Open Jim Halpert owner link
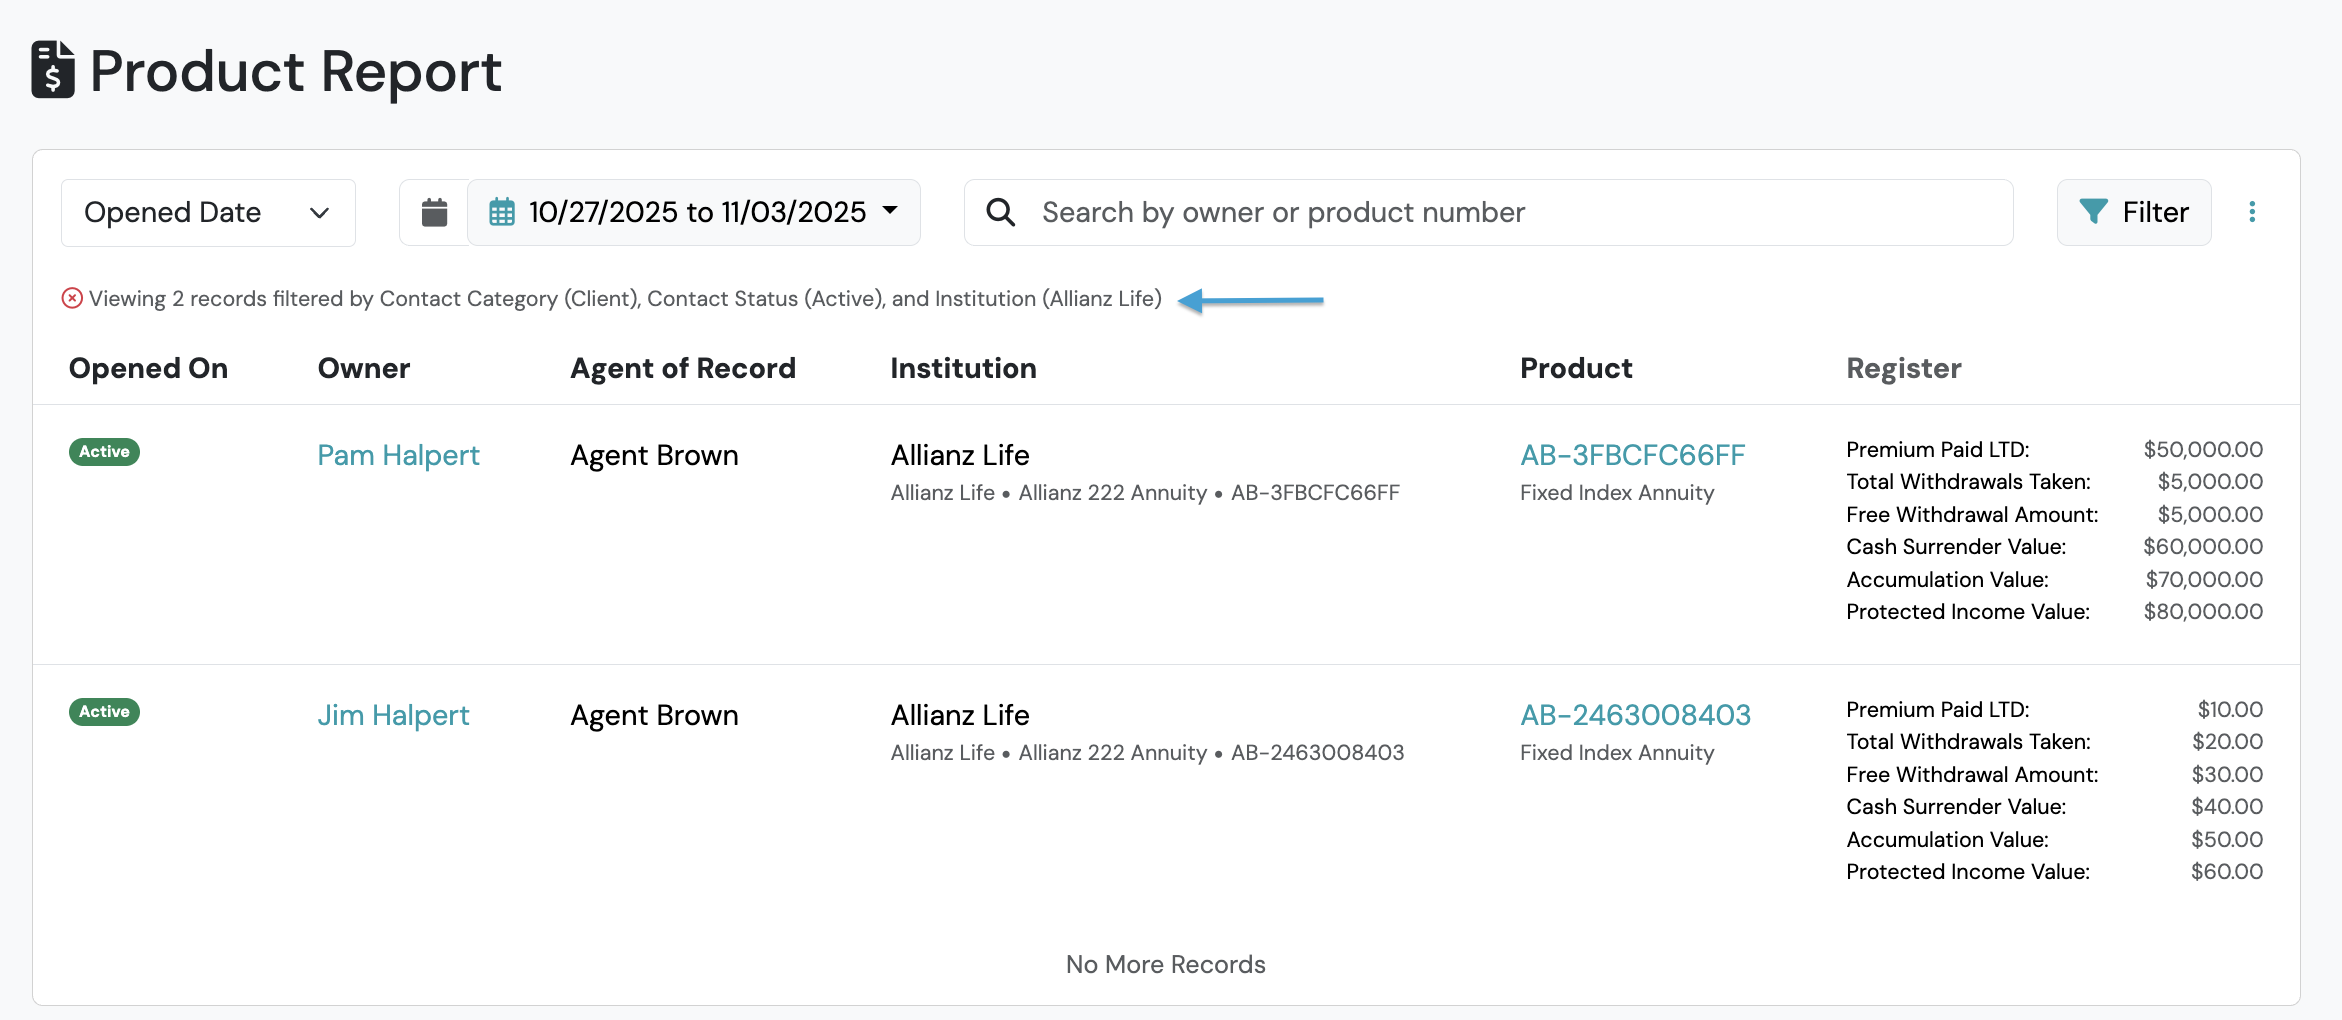 [393, 715]
